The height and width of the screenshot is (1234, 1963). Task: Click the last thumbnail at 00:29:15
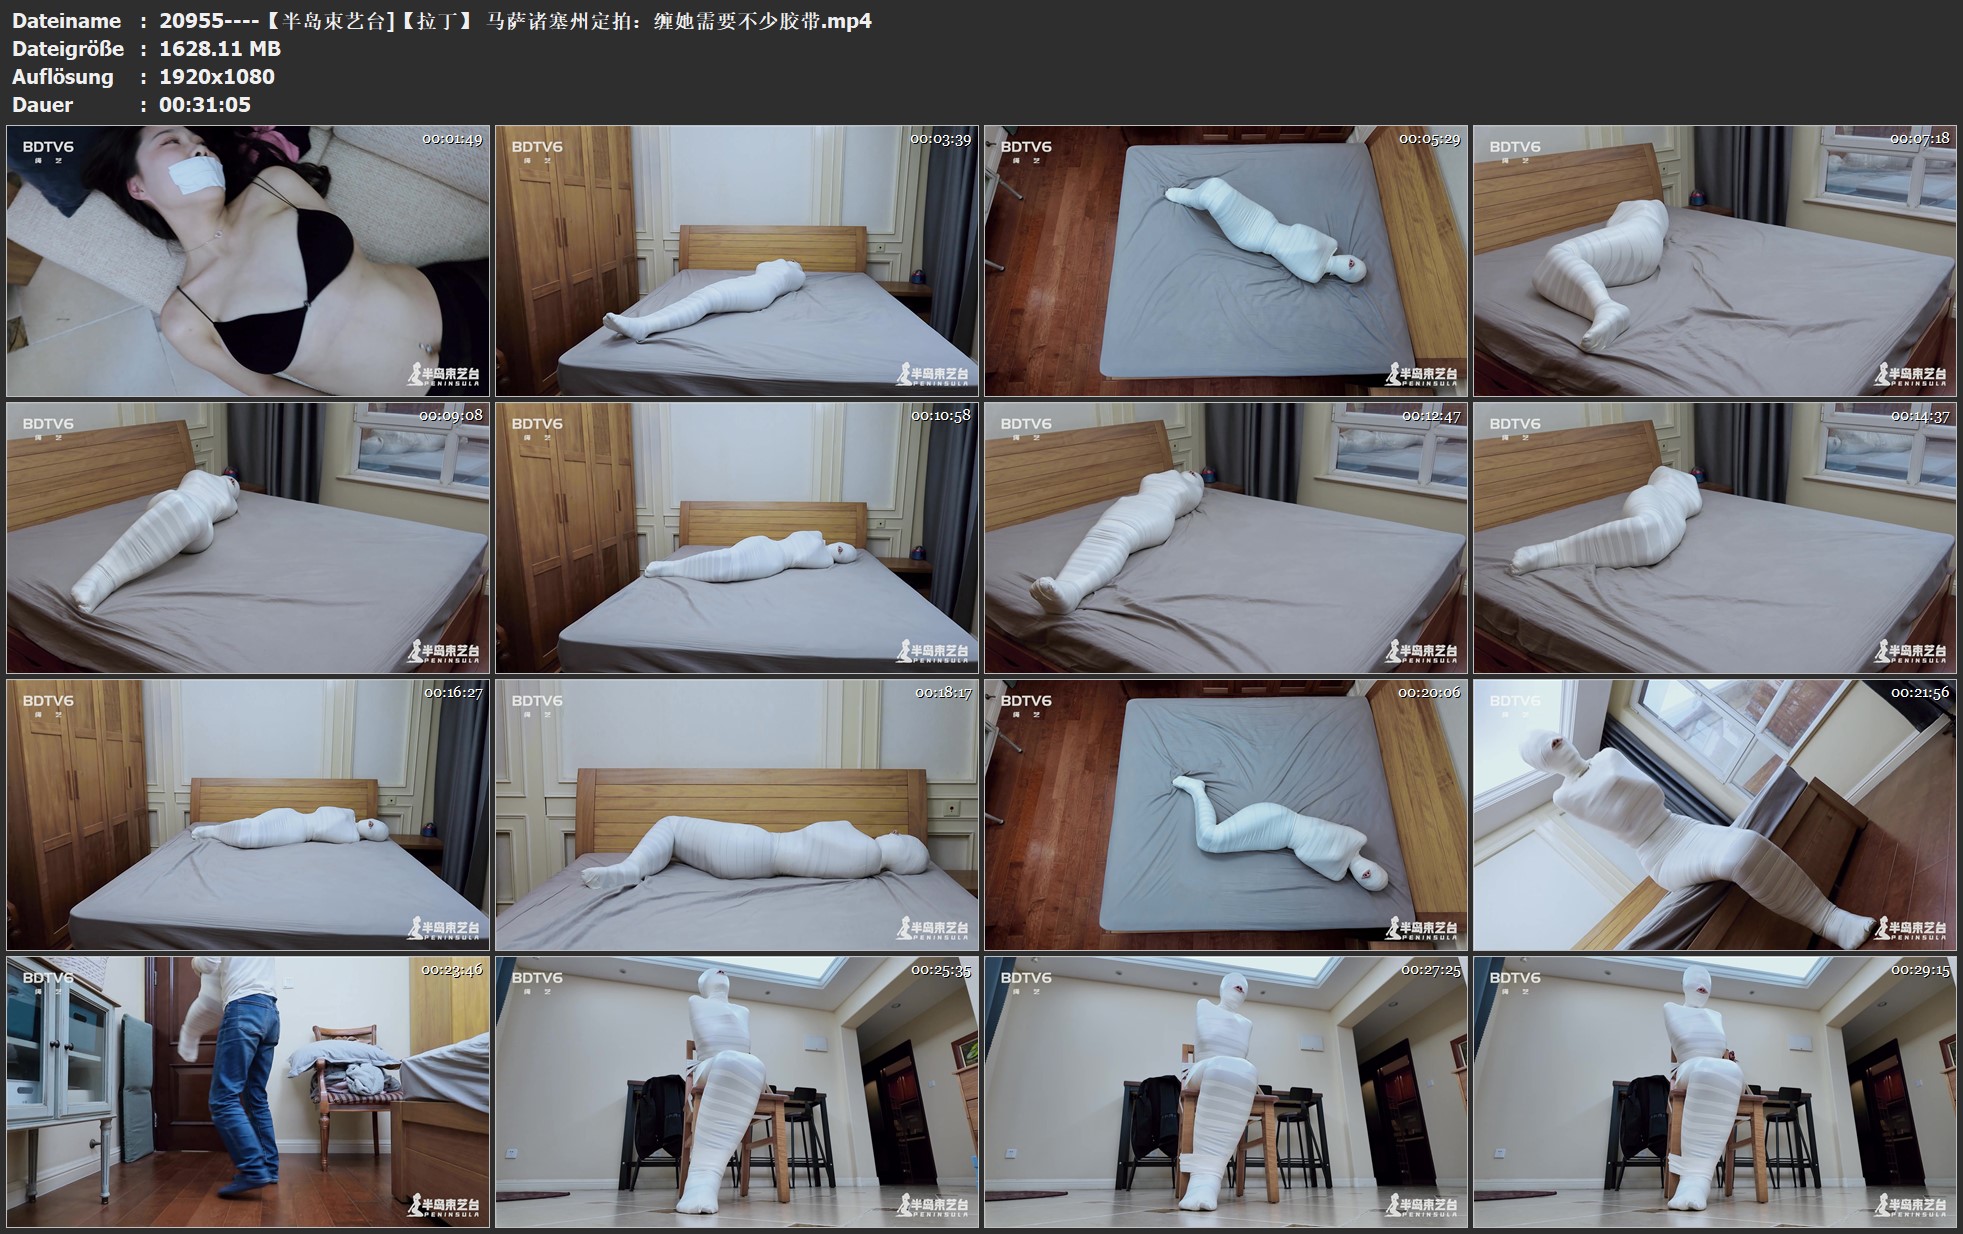point(1714,1092)
